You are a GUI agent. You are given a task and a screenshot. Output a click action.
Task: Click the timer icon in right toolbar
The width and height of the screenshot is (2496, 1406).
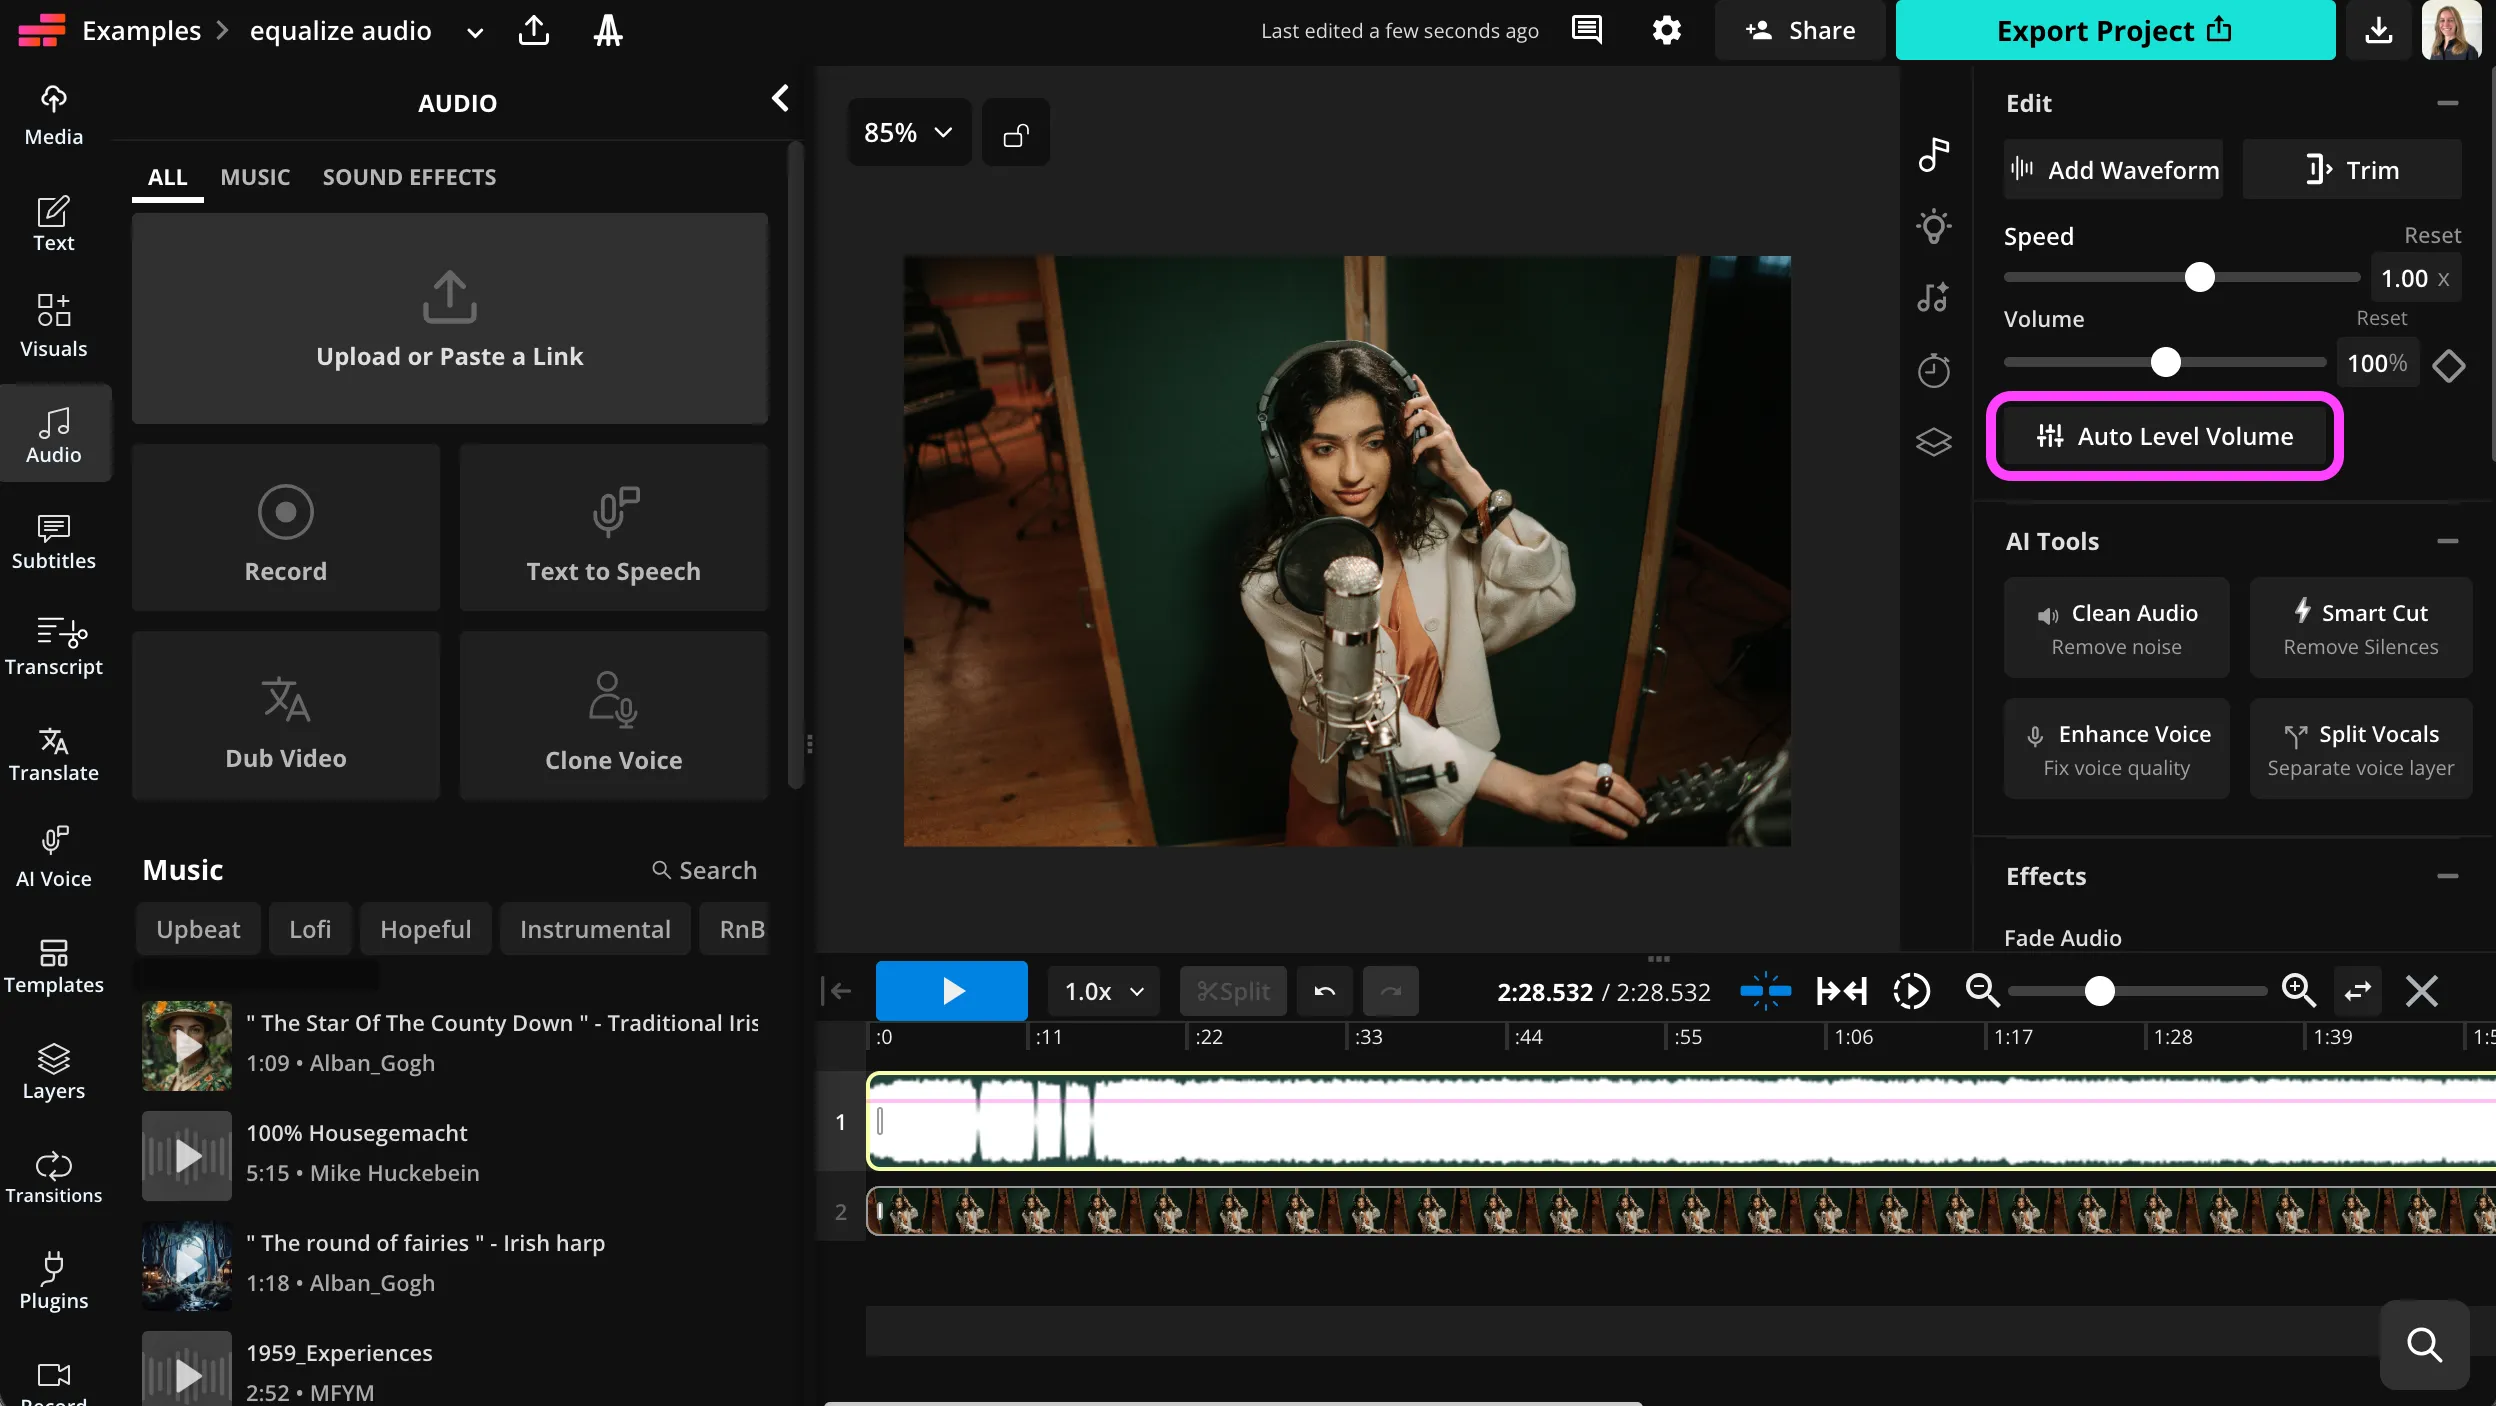[x=1933, y=370]
